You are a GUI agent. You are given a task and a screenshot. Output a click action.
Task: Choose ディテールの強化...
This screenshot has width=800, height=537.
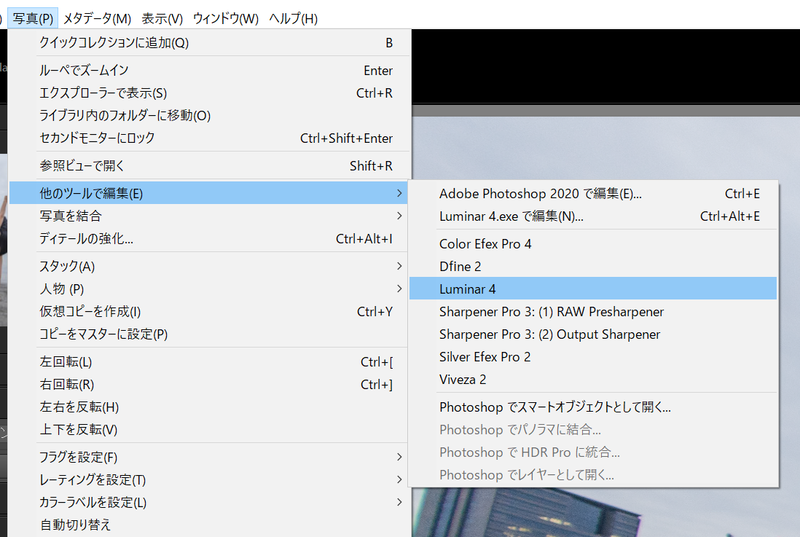(208, 238)
